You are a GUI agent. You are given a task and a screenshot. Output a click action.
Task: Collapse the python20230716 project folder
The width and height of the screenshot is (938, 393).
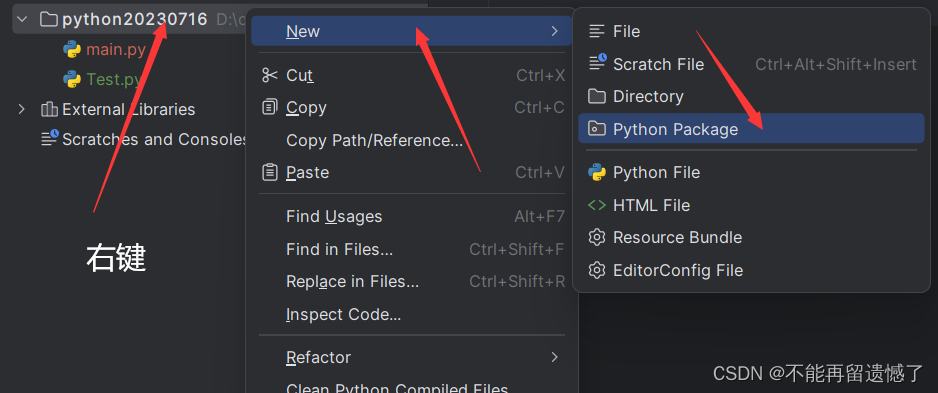22,19
